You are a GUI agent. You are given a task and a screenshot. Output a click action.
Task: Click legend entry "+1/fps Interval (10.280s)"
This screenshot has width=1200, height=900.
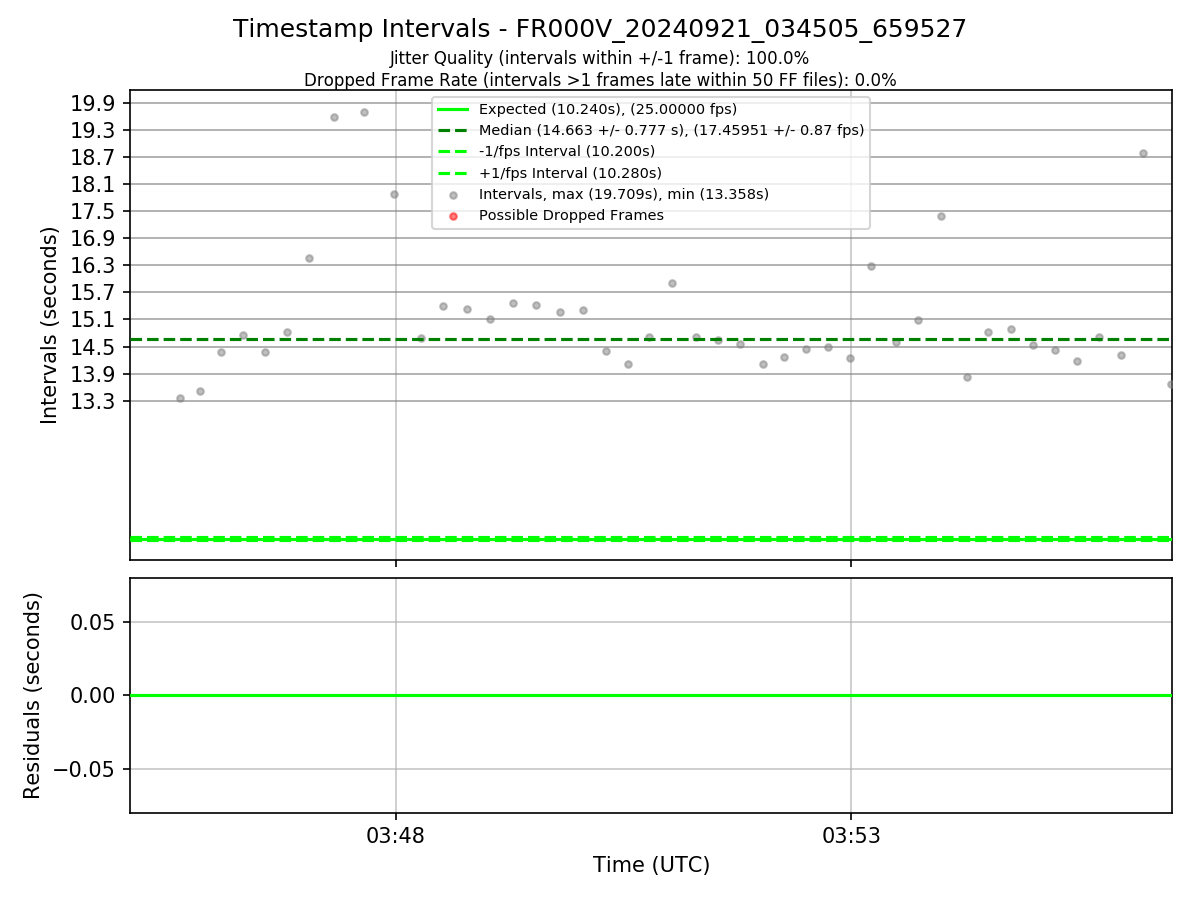(x=570, y=173)
